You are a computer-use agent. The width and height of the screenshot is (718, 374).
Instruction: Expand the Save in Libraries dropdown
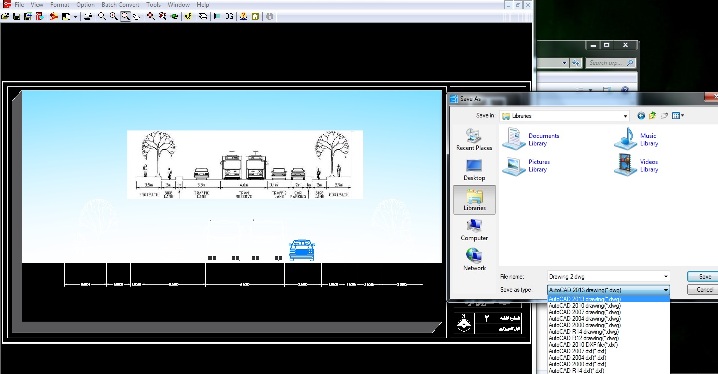point(626,116)
